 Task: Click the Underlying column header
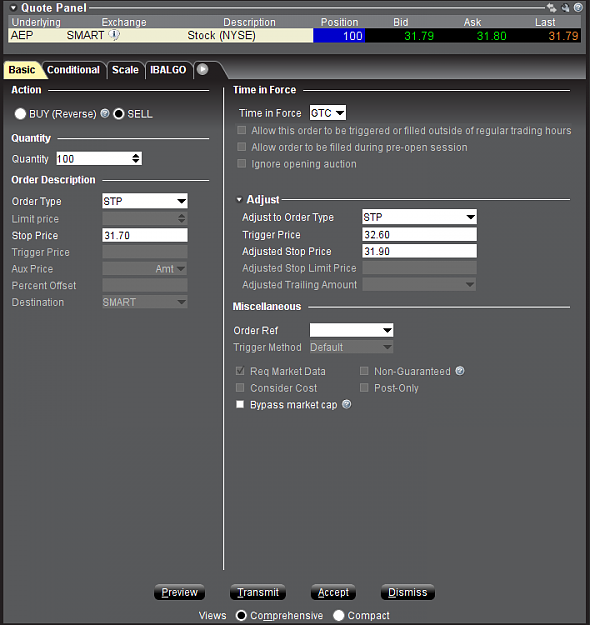click(x=36, y=22)
